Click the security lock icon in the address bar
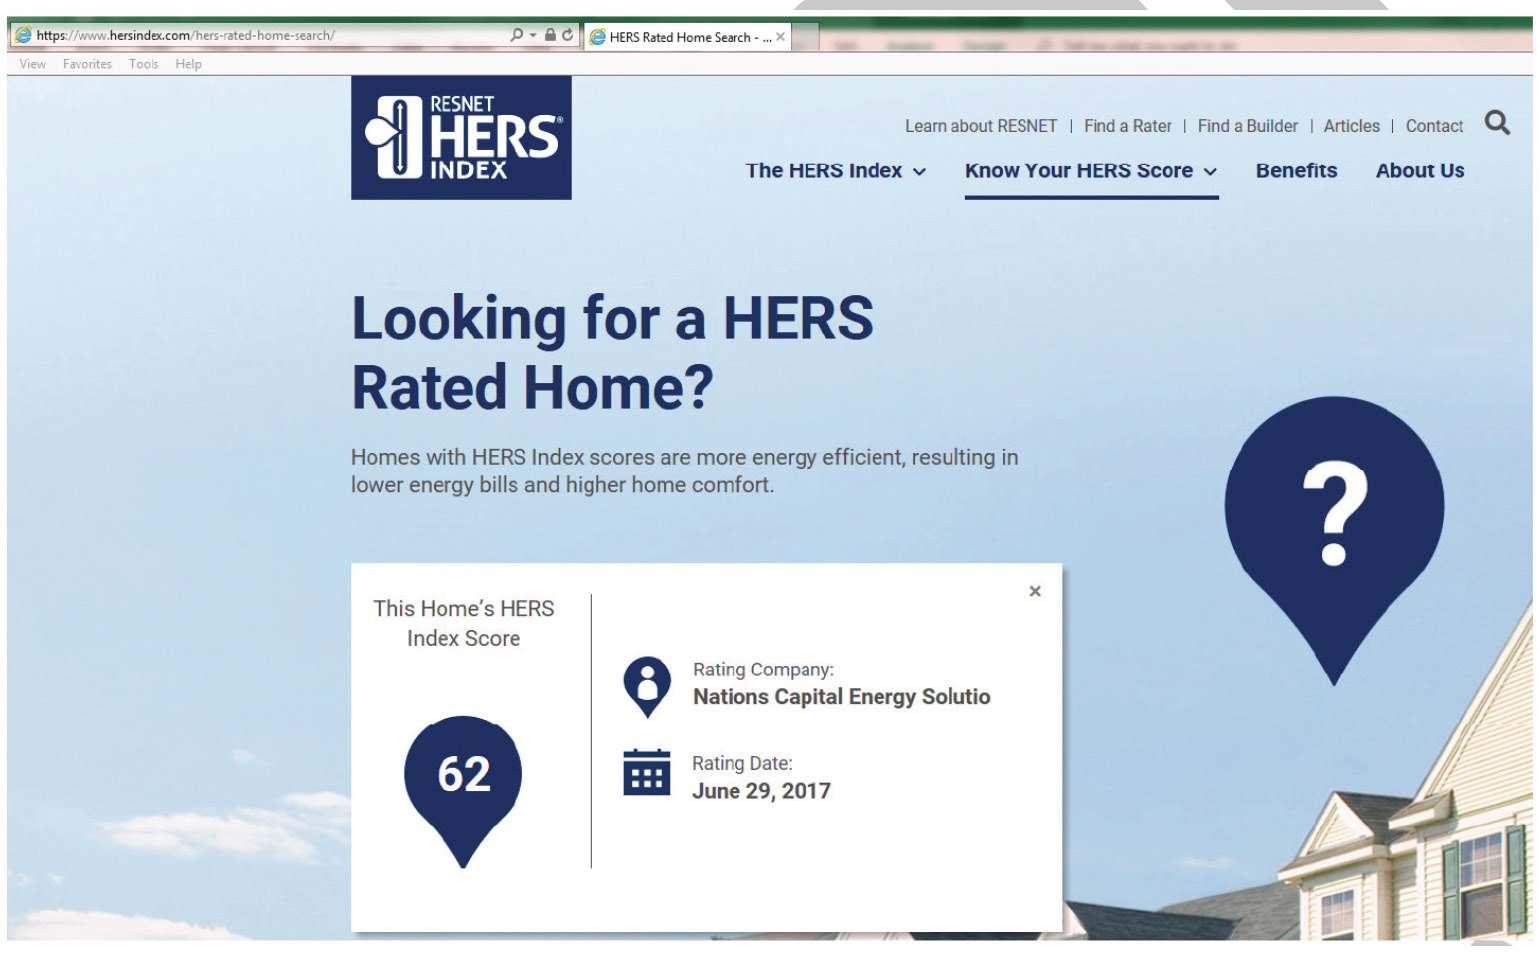Screen dimensions: 1539x960 click(550, 35)
